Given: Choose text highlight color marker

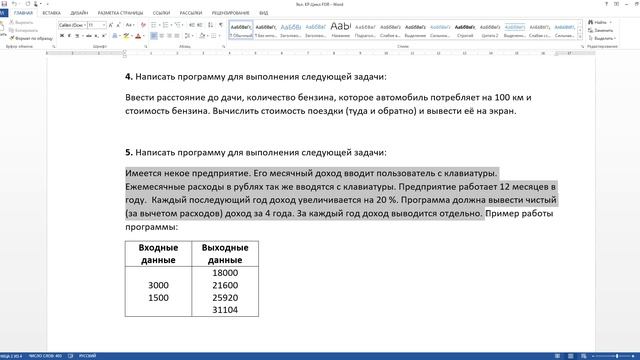Looking at the screenshot, I should click(x=126, y=36).
